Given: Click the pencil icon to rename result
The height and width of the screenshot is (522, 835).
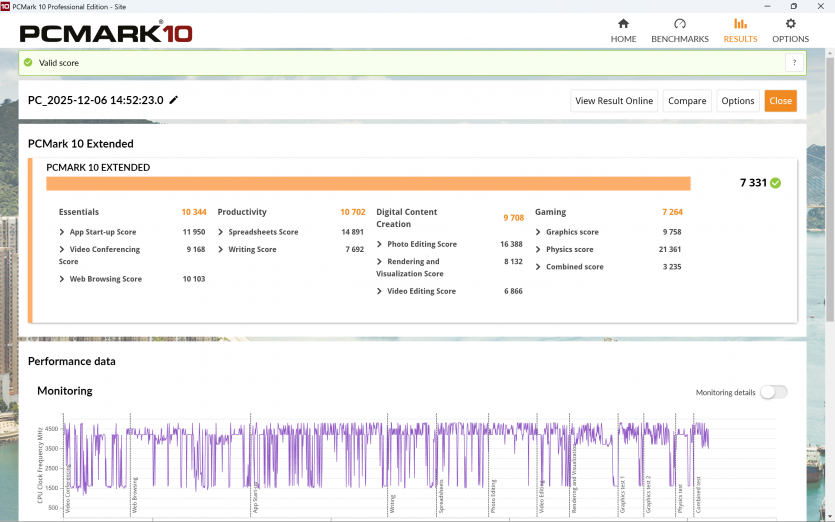Looking at the screenshot, I should tap(174, 100).
